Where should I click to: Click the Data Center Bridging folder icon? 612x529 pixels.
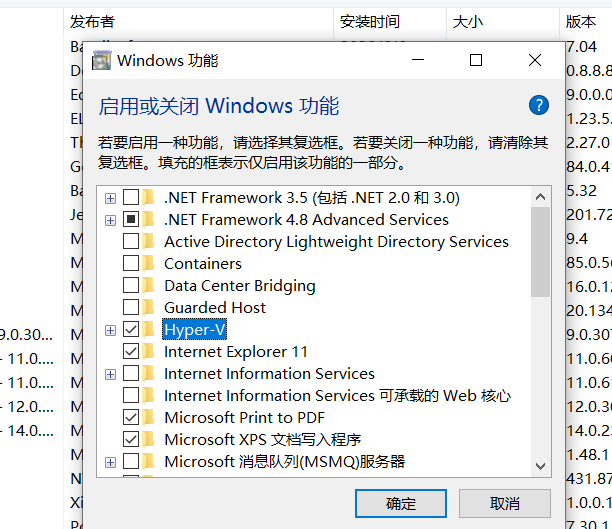pyautogui.click(x=148, y=286)
